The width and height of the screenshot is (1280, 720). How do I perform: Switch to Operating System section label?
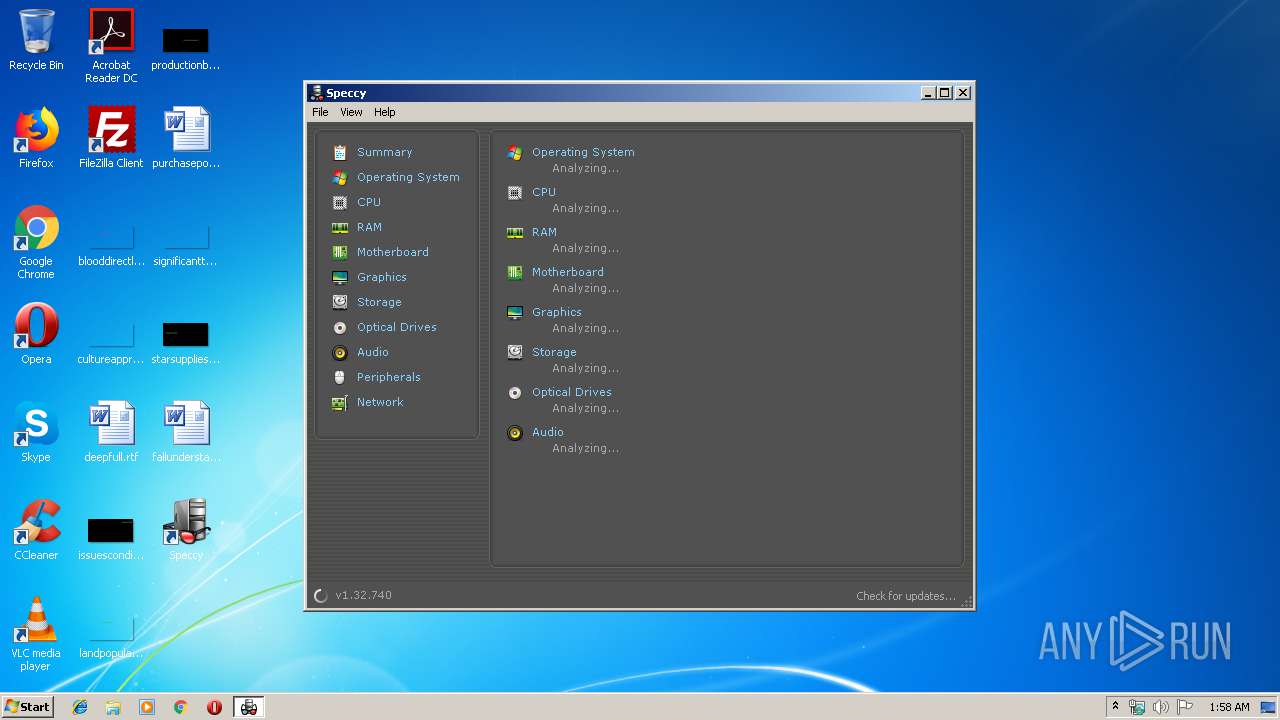pyautogui.click(x=408, y=177)
